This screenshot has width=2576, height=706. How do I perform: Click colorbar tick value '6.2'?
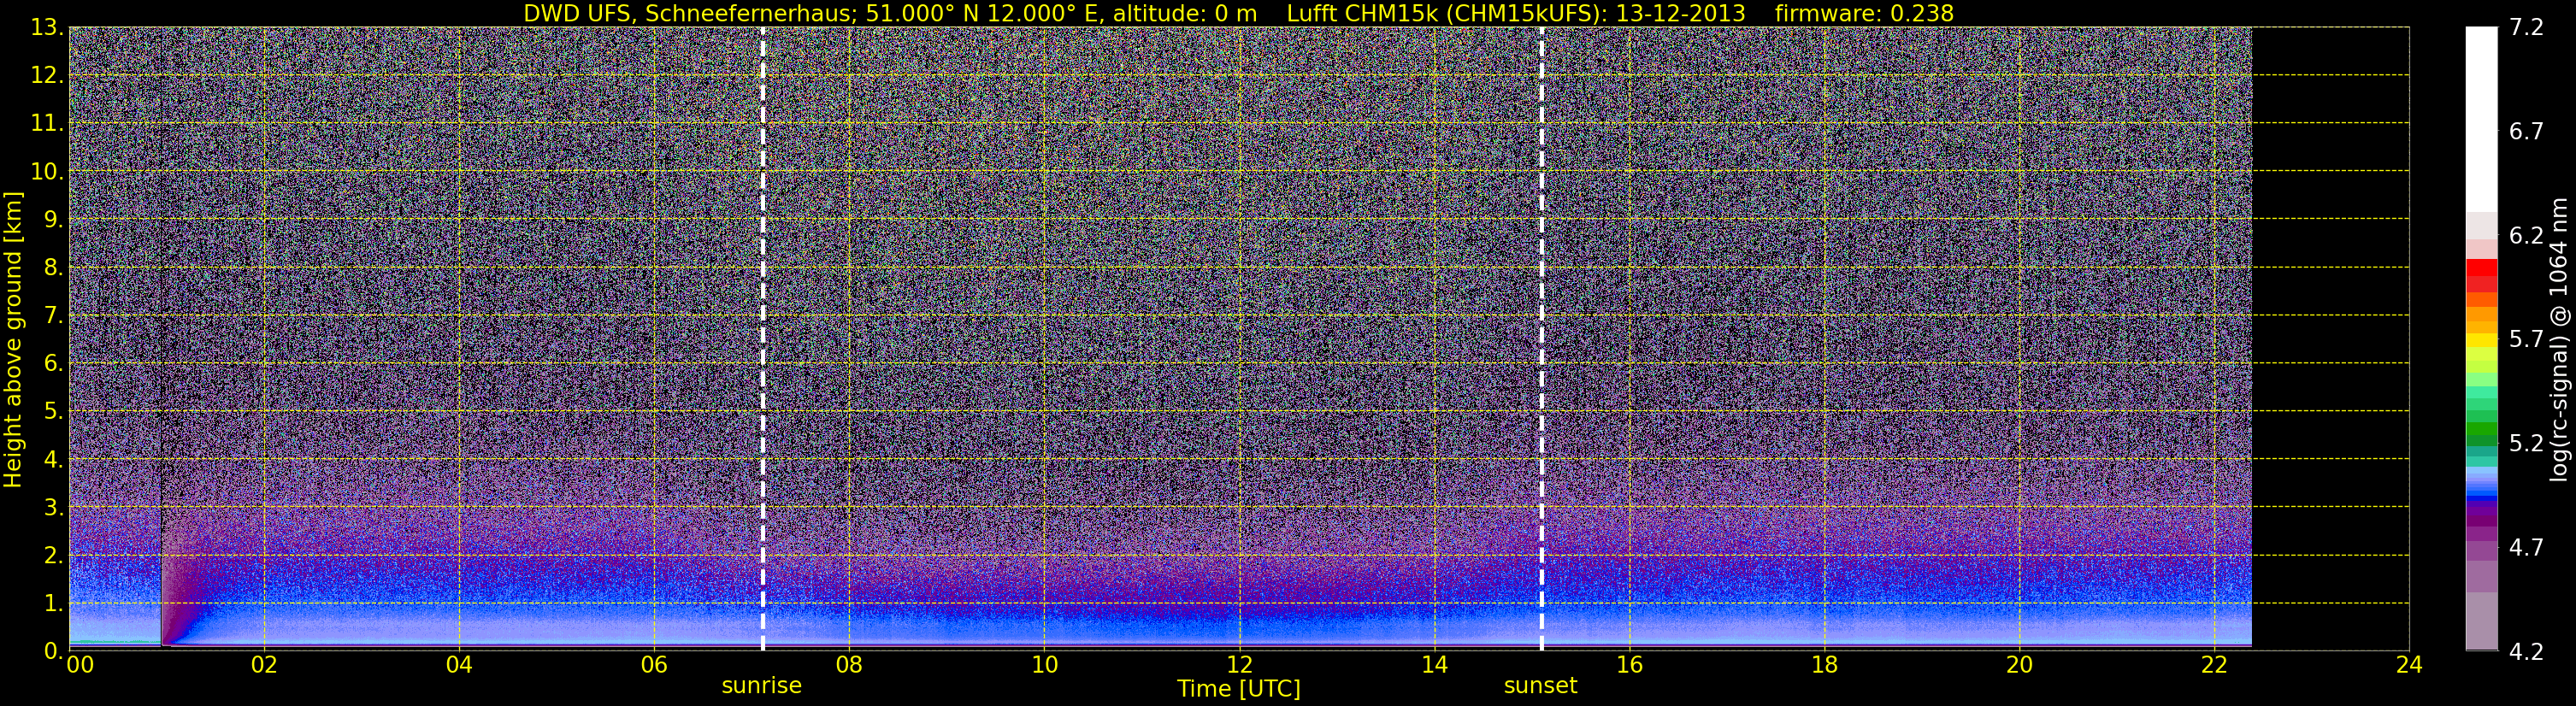[x=2526, y=235]
